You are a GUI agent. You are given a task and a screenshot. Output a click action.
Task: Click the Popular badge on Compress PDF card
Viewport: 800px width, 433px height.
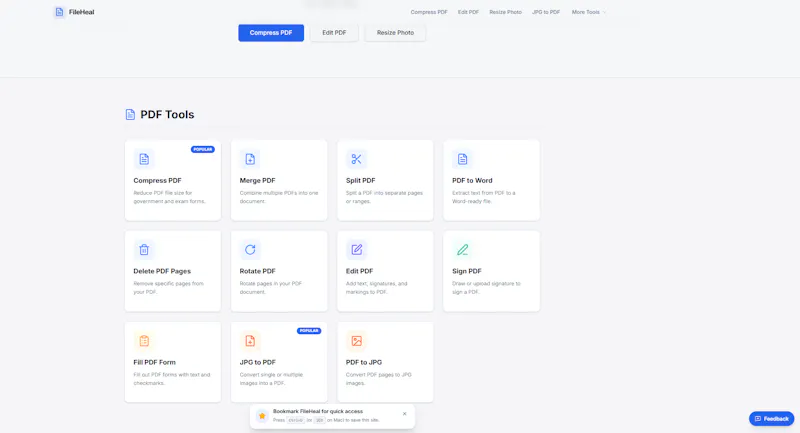click(x=203, y=149)
